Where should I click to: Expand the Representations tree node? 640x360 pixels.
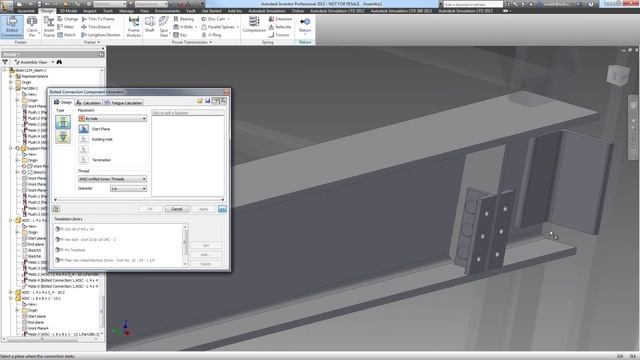coord(11,76)
